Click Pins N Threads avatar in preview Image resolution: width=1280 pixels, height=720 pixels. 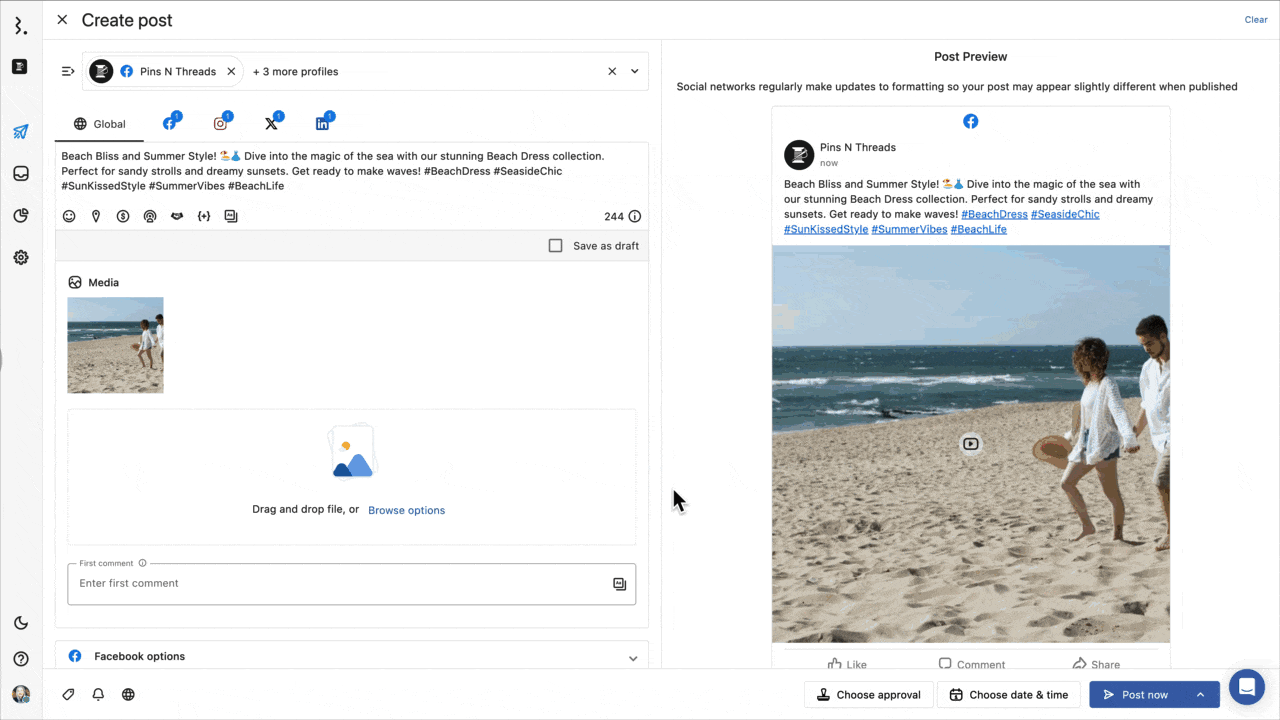click(799, 154)
